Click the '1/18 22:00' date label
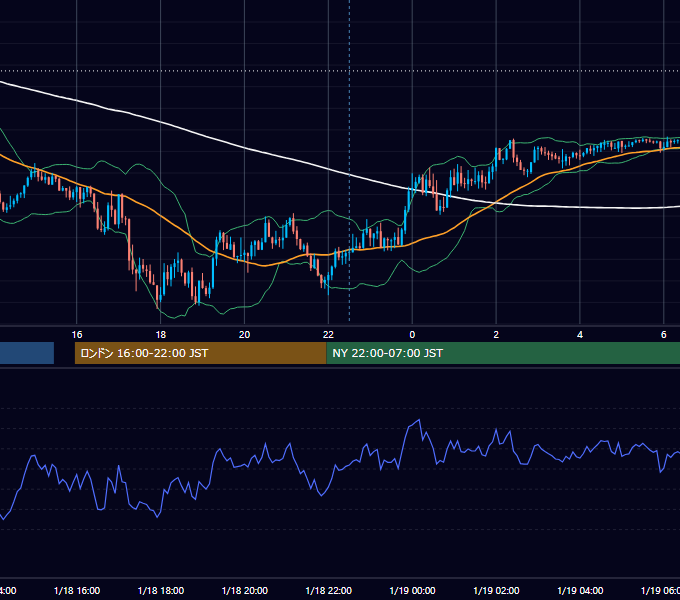Viewport: 680px width, 600px height. click(x=329, y=591)
